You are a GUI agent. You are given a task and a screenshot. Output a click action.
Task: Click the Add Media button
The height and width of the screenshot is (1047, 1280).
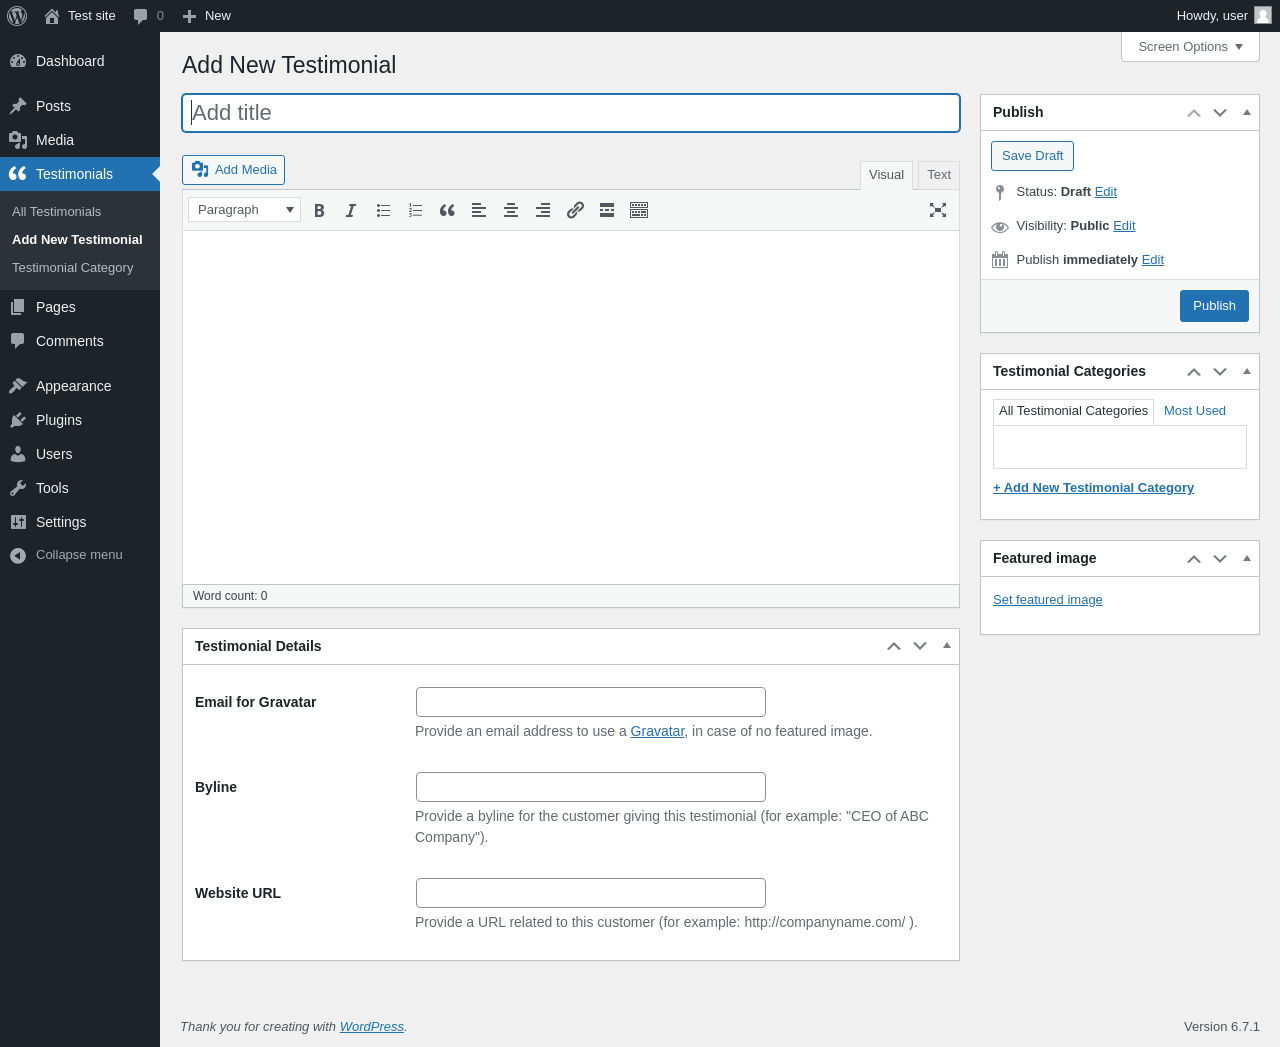(233, 170)
